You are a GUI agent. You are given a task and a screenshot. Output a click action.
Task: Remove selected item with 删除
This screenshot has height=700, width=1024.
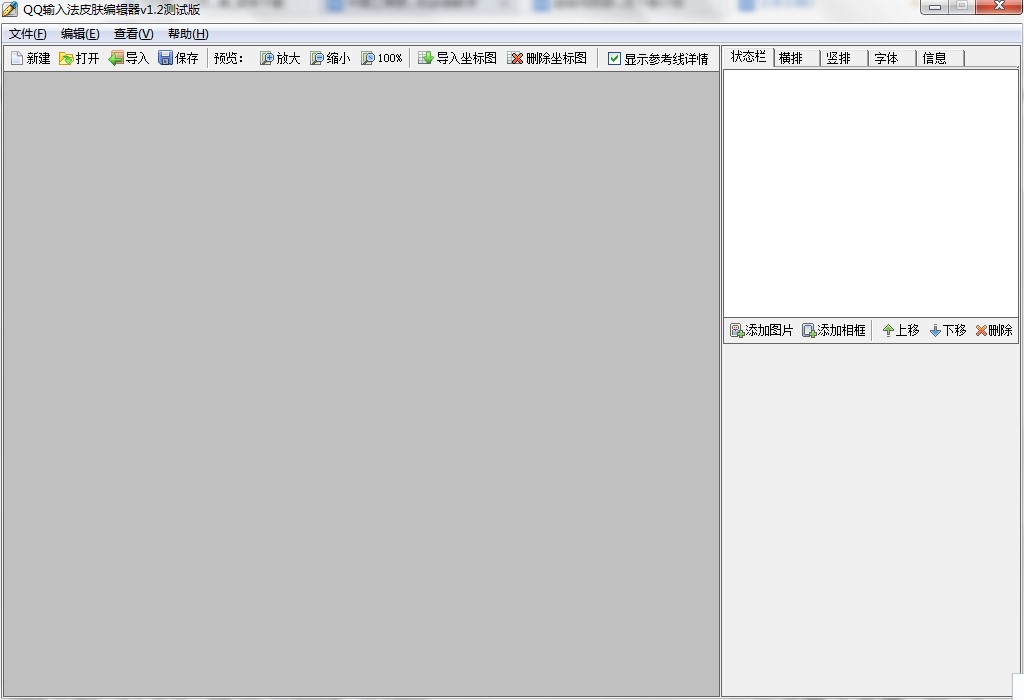(994, 330)
